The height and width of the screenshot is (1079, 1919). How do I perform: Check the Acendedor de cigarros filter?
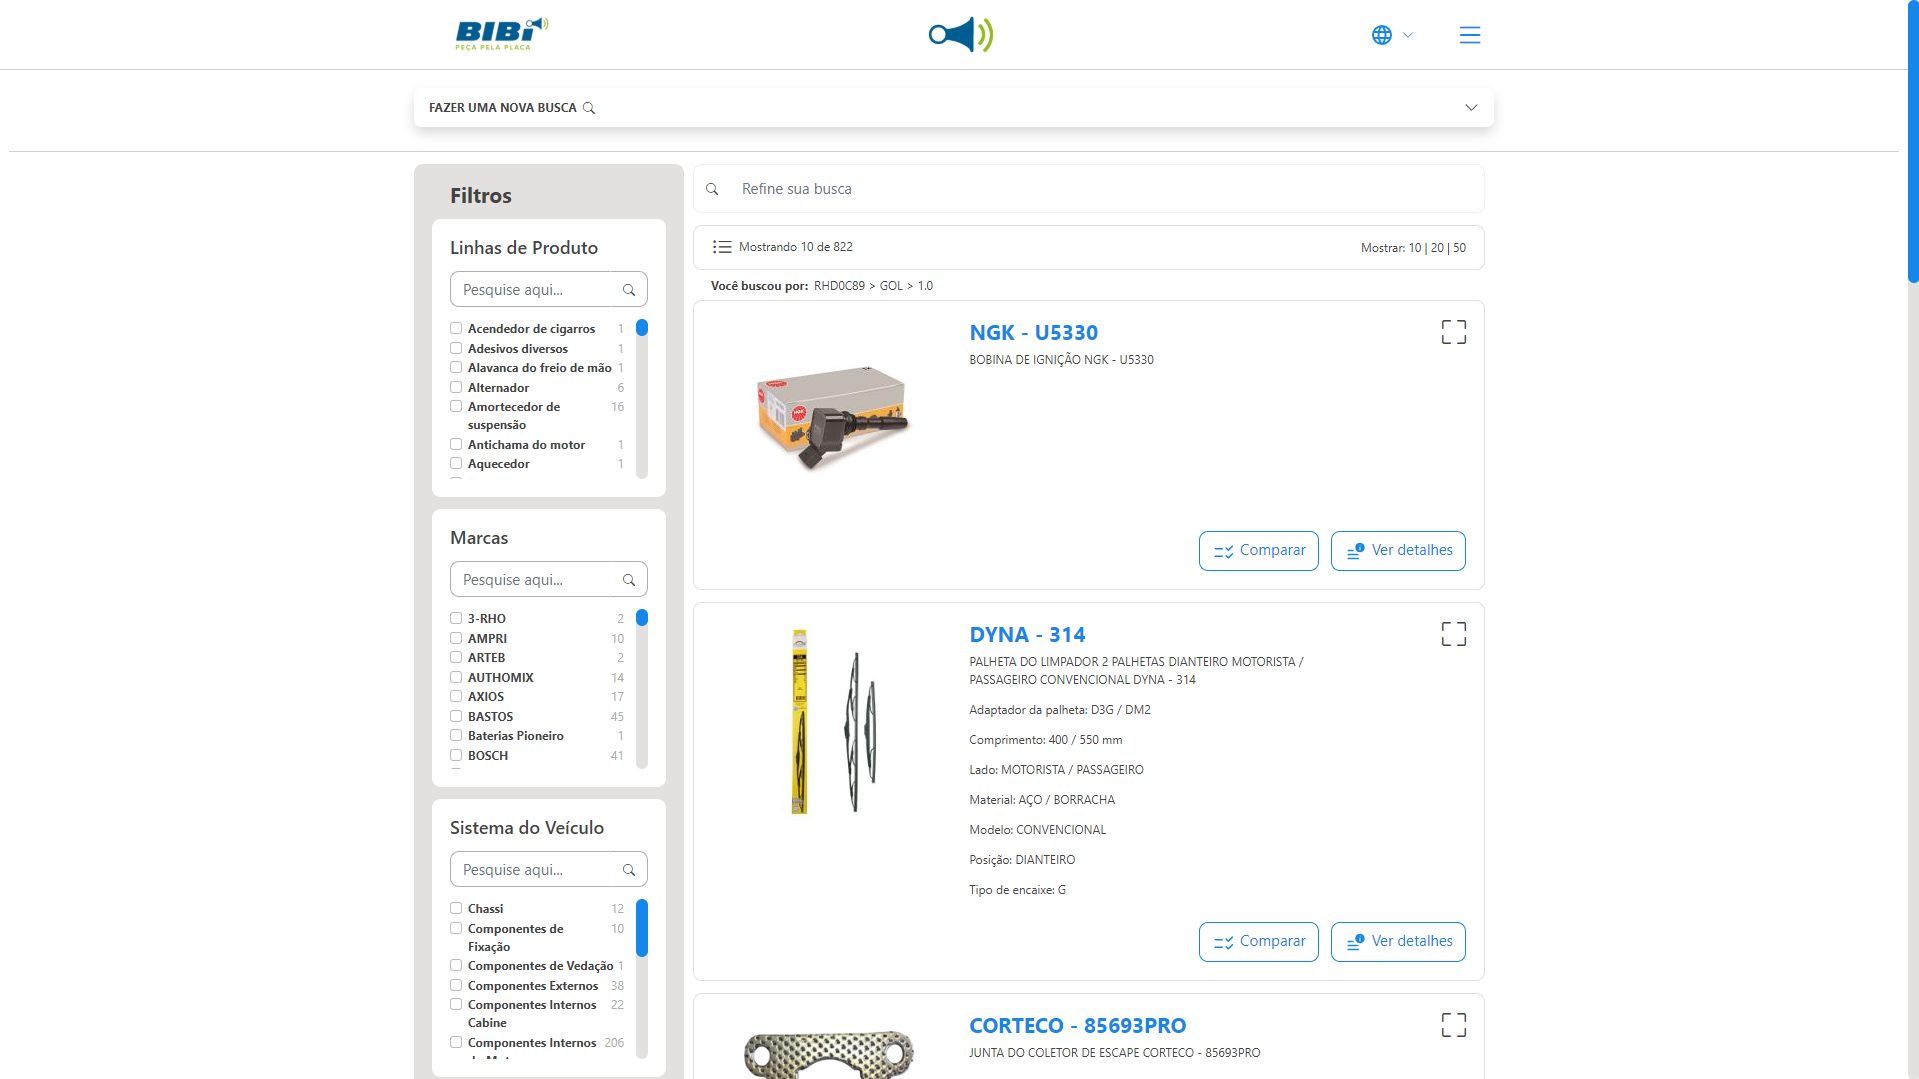456,328
